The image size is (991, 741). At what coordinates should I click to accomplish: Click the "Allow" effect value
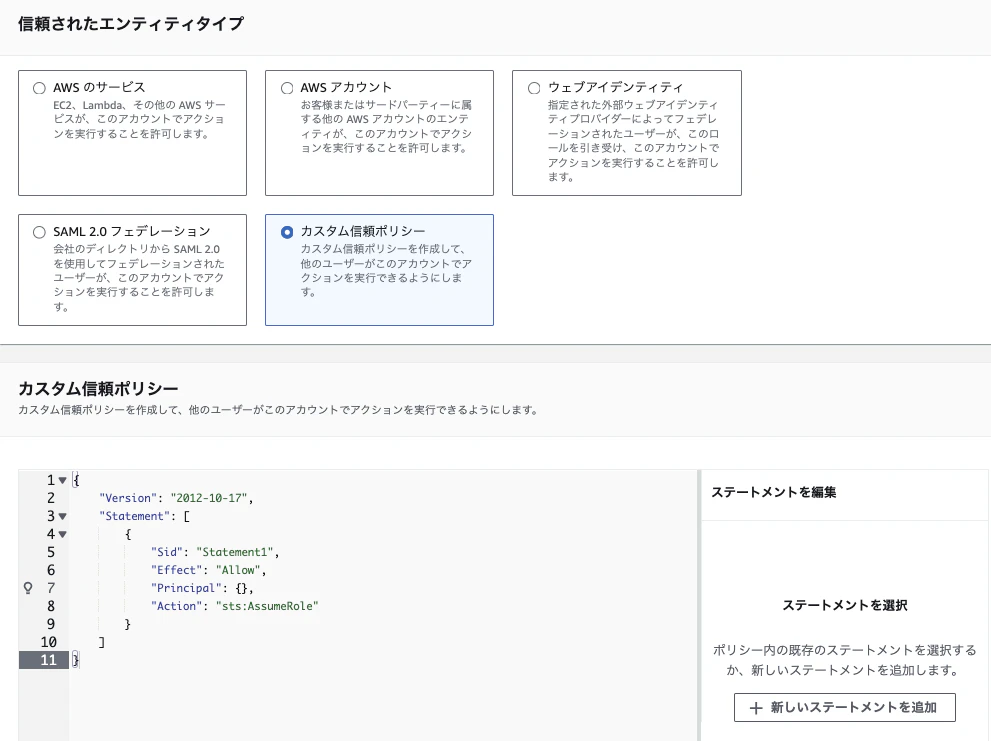coord(238,570)
